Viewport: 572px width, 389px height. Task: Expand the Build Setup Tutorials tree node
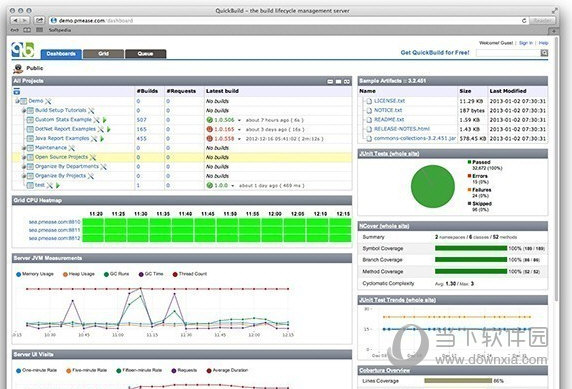pyautogui.click(x=24, y=111)
